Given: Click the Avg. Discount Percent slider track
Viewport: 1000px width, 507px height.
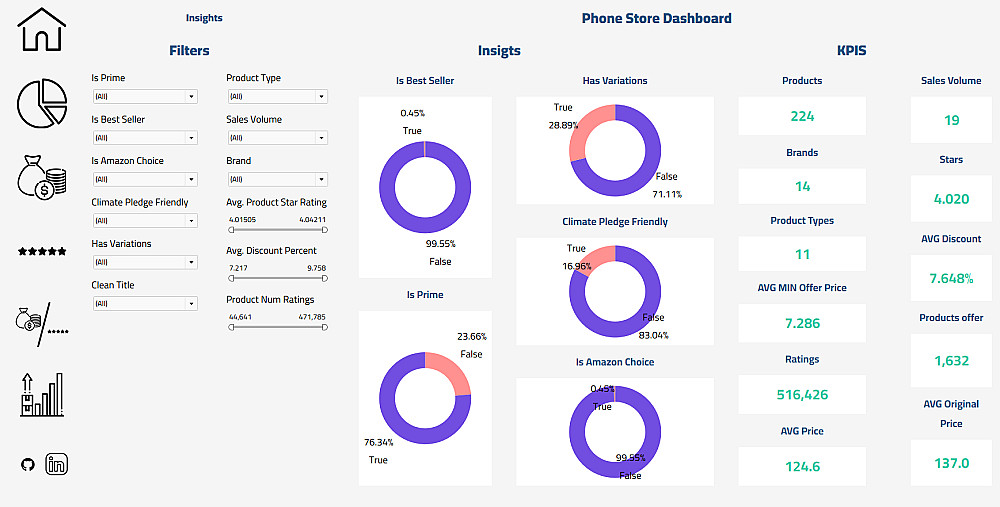Looking at the screenshot, I should [278, 279].
